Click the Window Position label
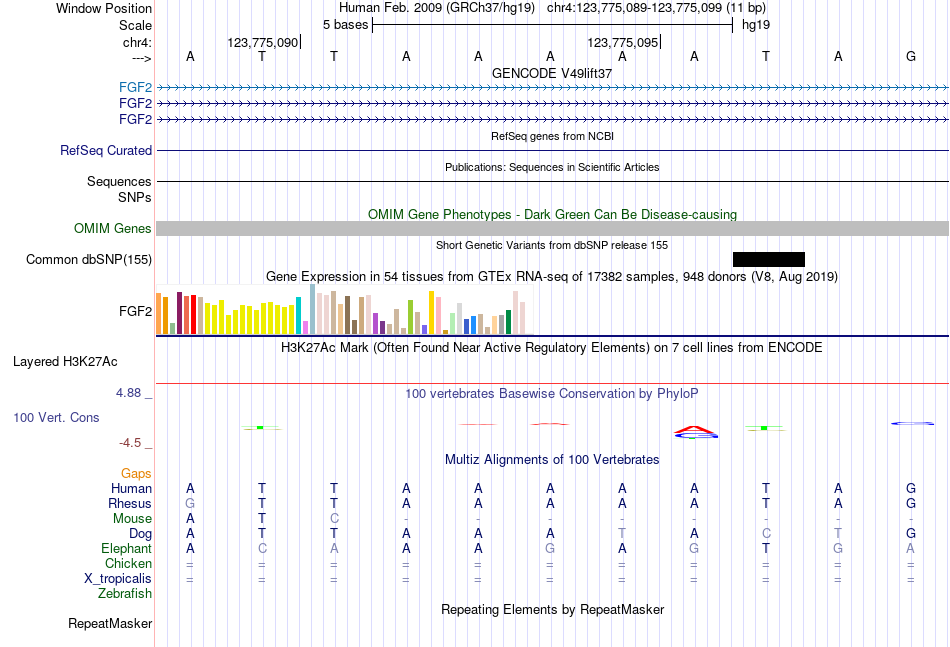 104,8
